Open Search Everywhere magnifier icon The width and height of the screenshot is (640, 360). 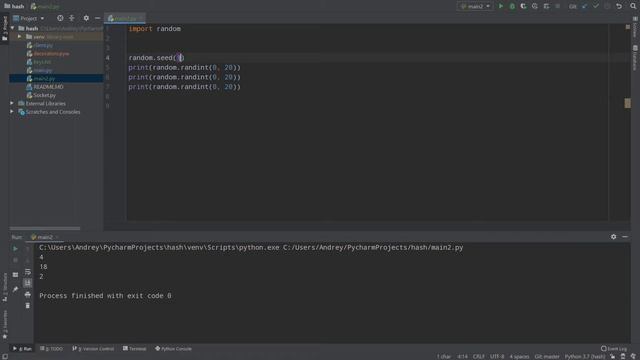pyautogui.click(x=633, y=6)
